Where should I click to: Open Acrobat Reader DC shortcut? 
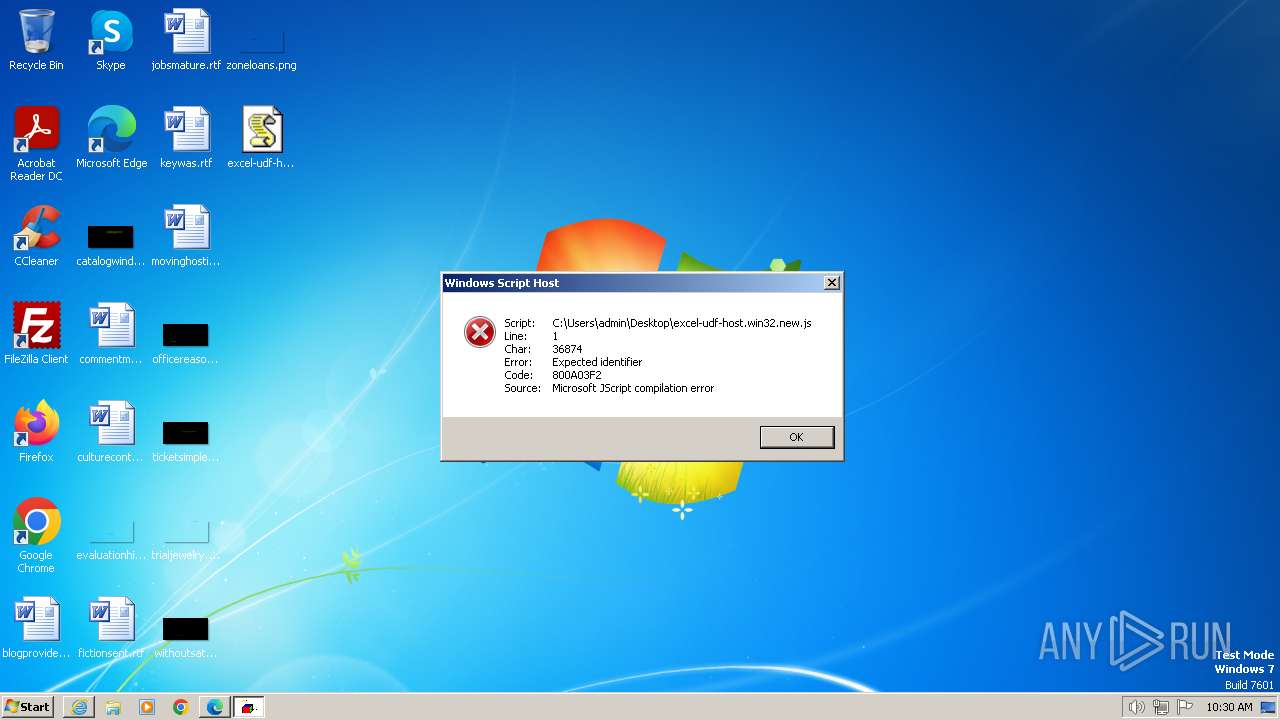[36, 144]
